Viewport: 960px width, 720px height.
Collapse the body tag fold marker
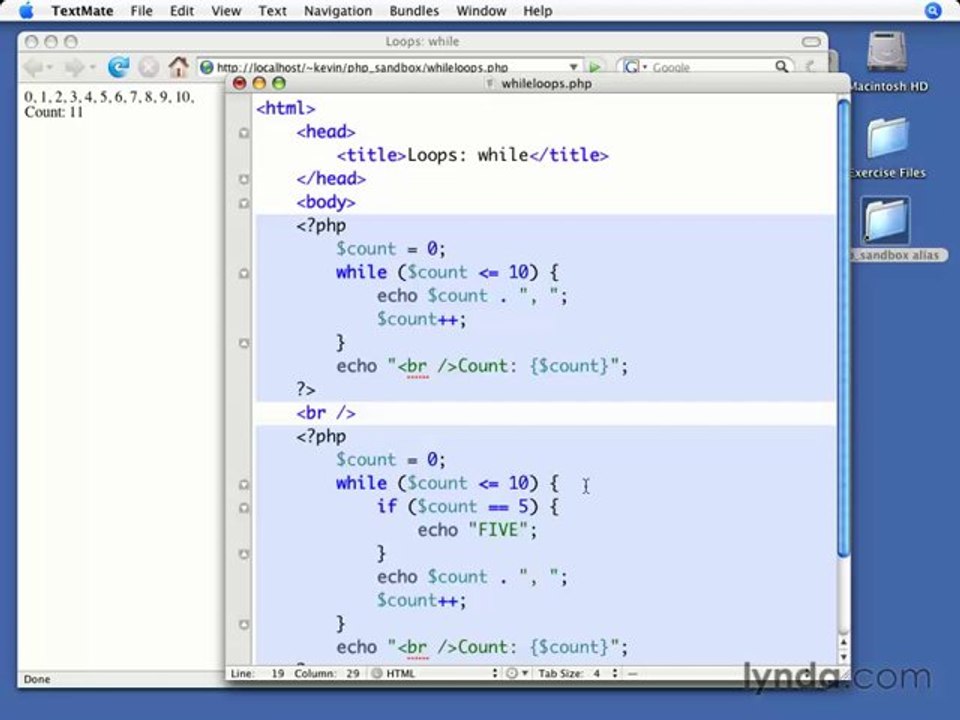tap(244, 203)
